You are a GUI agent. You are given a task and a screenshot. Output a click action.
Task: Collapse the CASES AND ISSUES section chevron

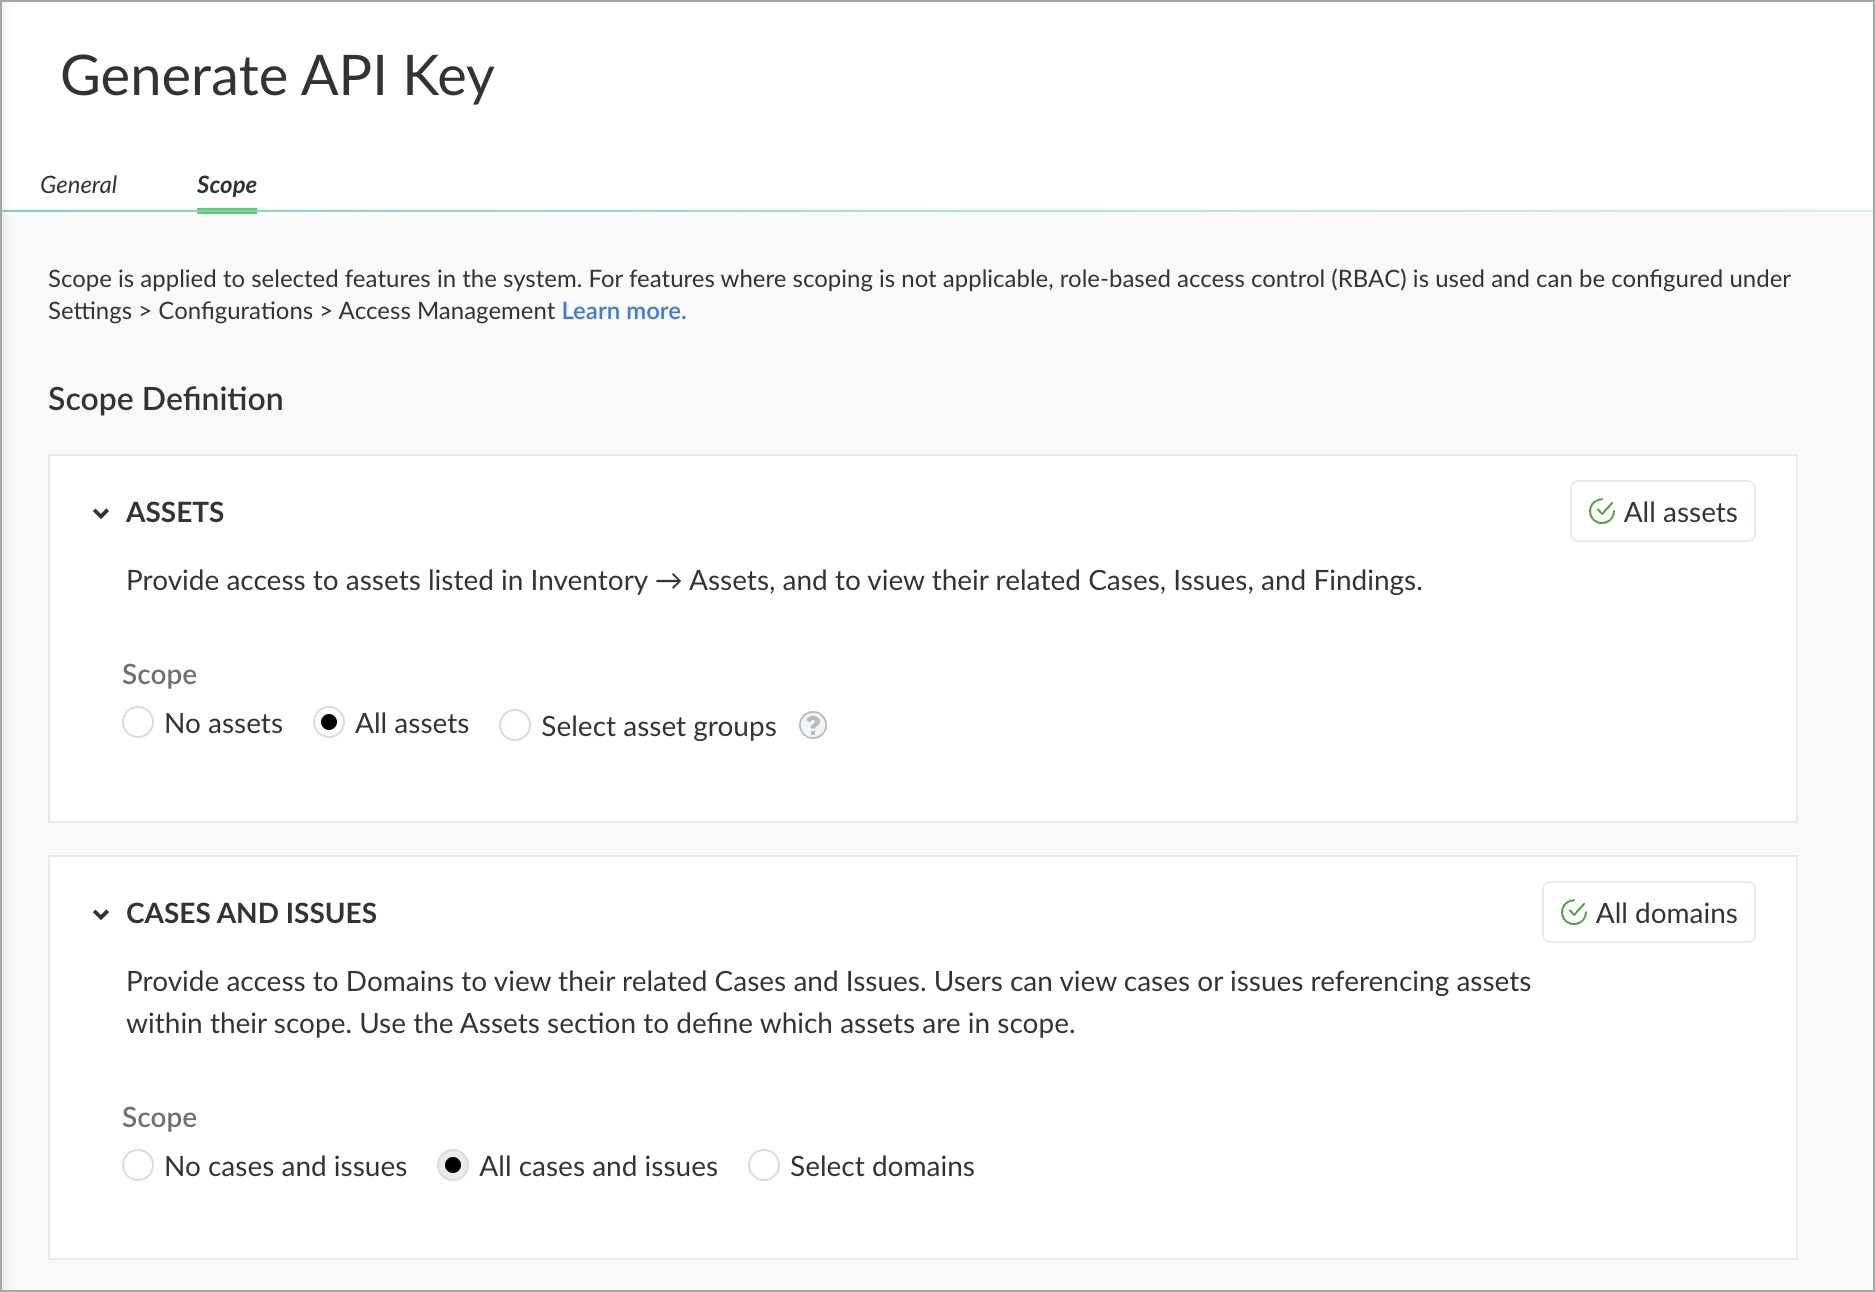(101, 915)
